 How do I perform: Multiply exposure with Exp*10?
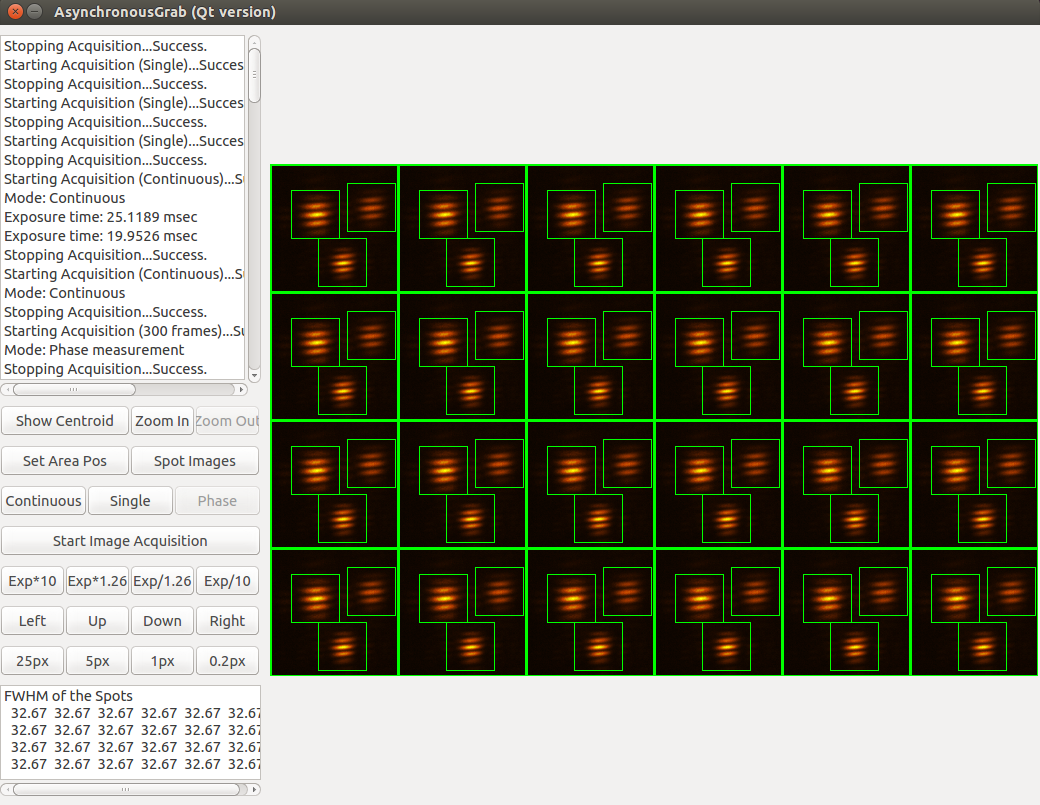pos(32,581)
